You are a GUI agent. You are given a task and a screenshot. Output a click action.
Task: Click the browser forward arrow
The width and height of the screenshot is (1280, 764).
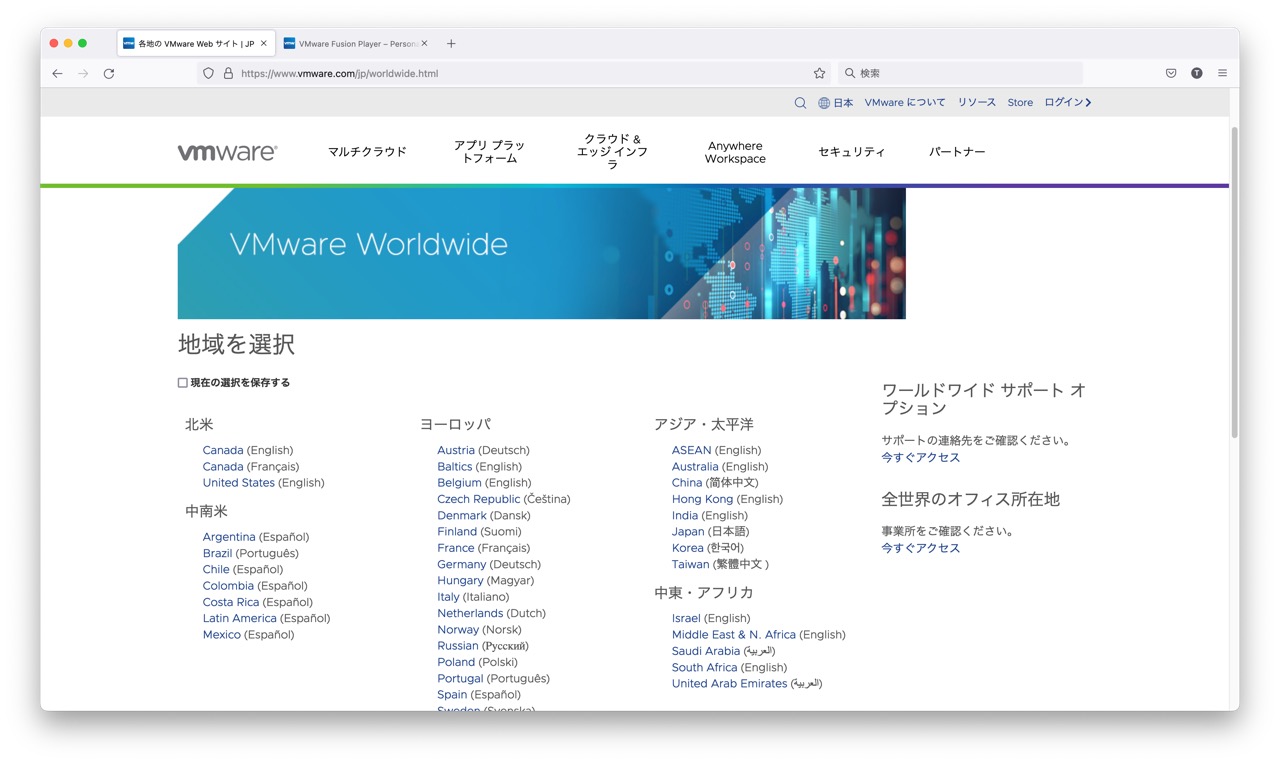point(83,73)
